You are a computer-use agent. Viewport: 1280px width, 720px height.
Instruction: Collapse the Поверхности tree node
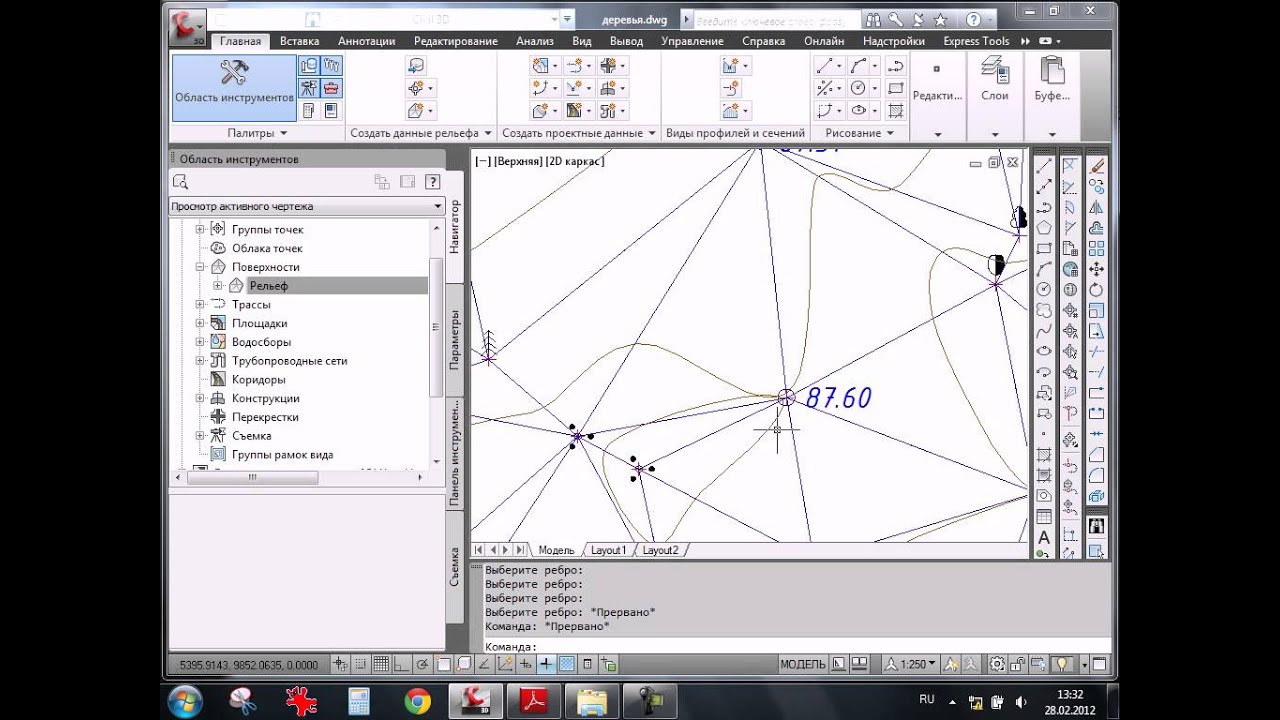(200, 267)
